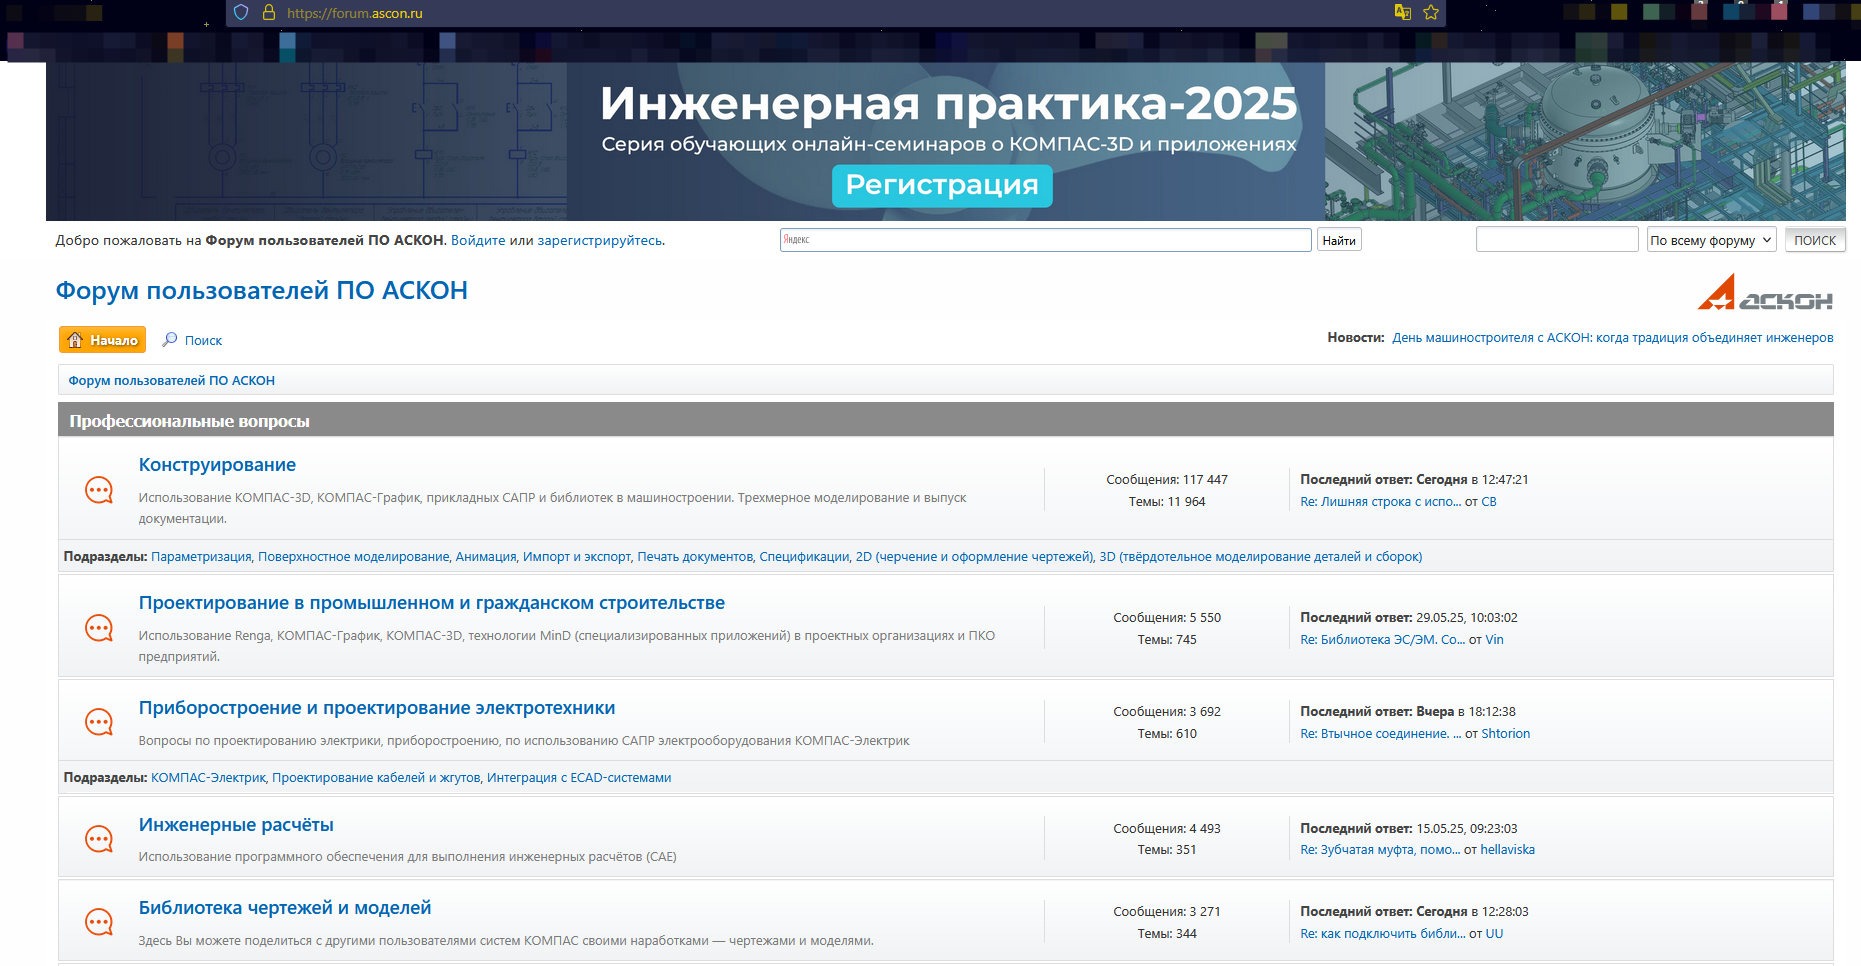Click the translate page icon in address bar
The height and width of the screenshot is (966, 1861).
click(1403, 13)
